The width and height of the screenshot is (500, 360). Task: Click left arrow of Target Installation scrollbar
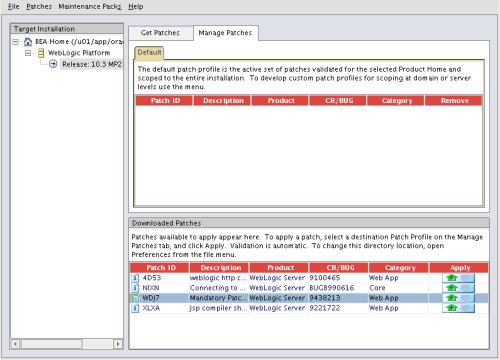tap(15, 344)
